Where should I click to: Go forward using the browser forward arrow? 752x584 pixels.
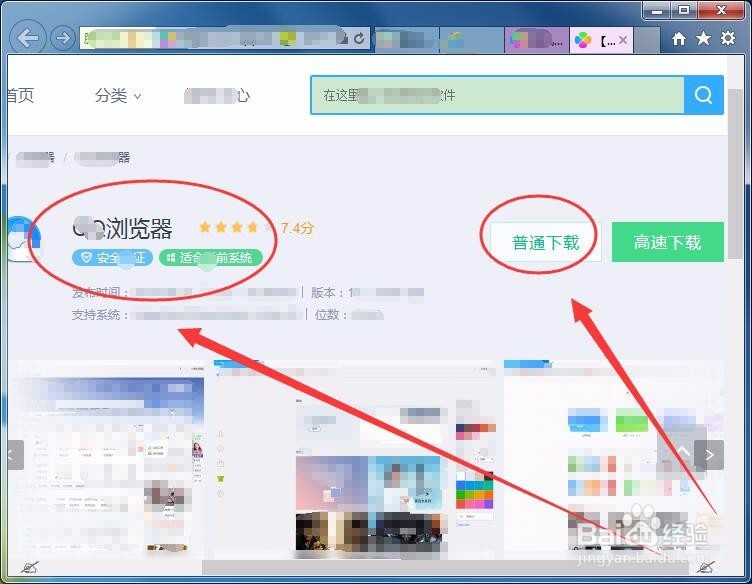pos(62,38)
